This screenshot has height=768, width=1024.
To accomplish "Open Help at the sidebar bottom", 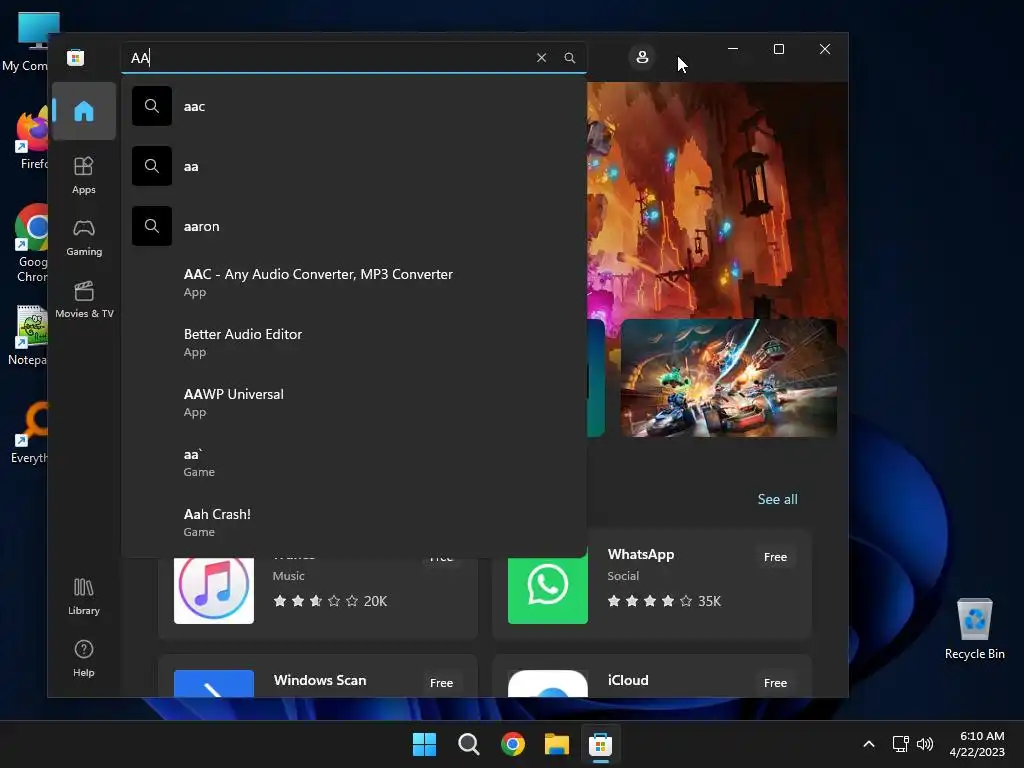I will pyautogui.click(x=84, y=658).
